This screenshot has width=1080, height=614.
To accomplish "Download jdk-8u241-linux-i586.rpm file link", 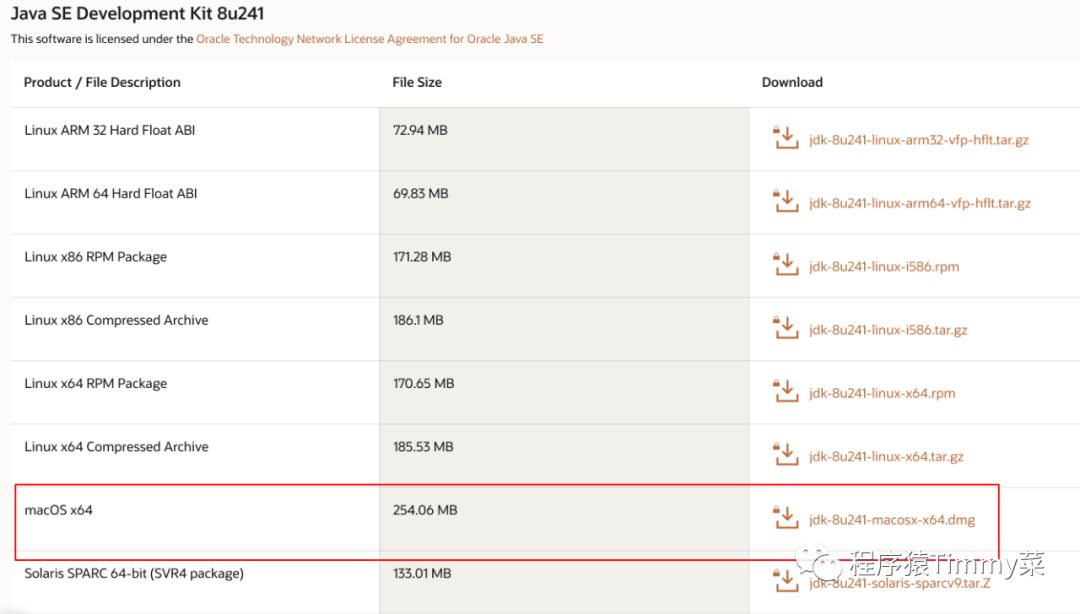I will [884, 267].
